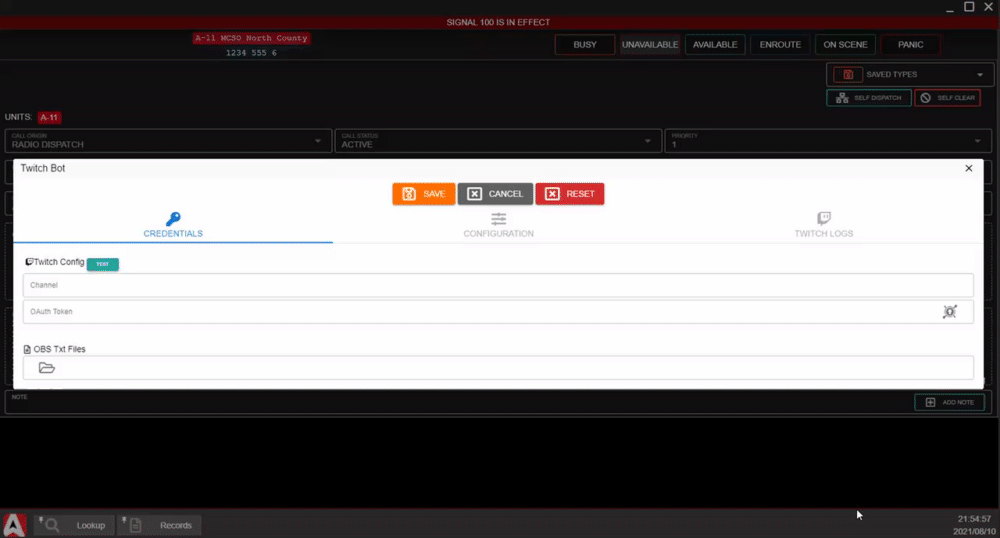Focus the Channel input field
Image resolution: width=1000 pixels, height=538 pixels.
pos(498,285)
